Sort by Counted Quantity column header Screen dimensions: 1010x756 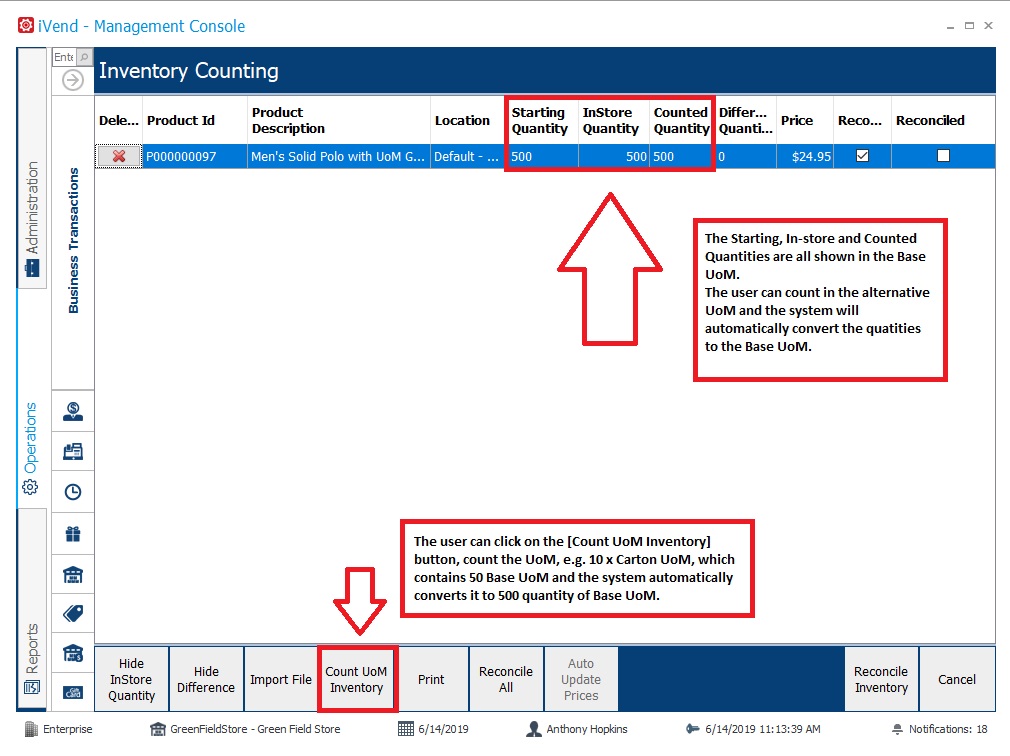click(681, 120)
